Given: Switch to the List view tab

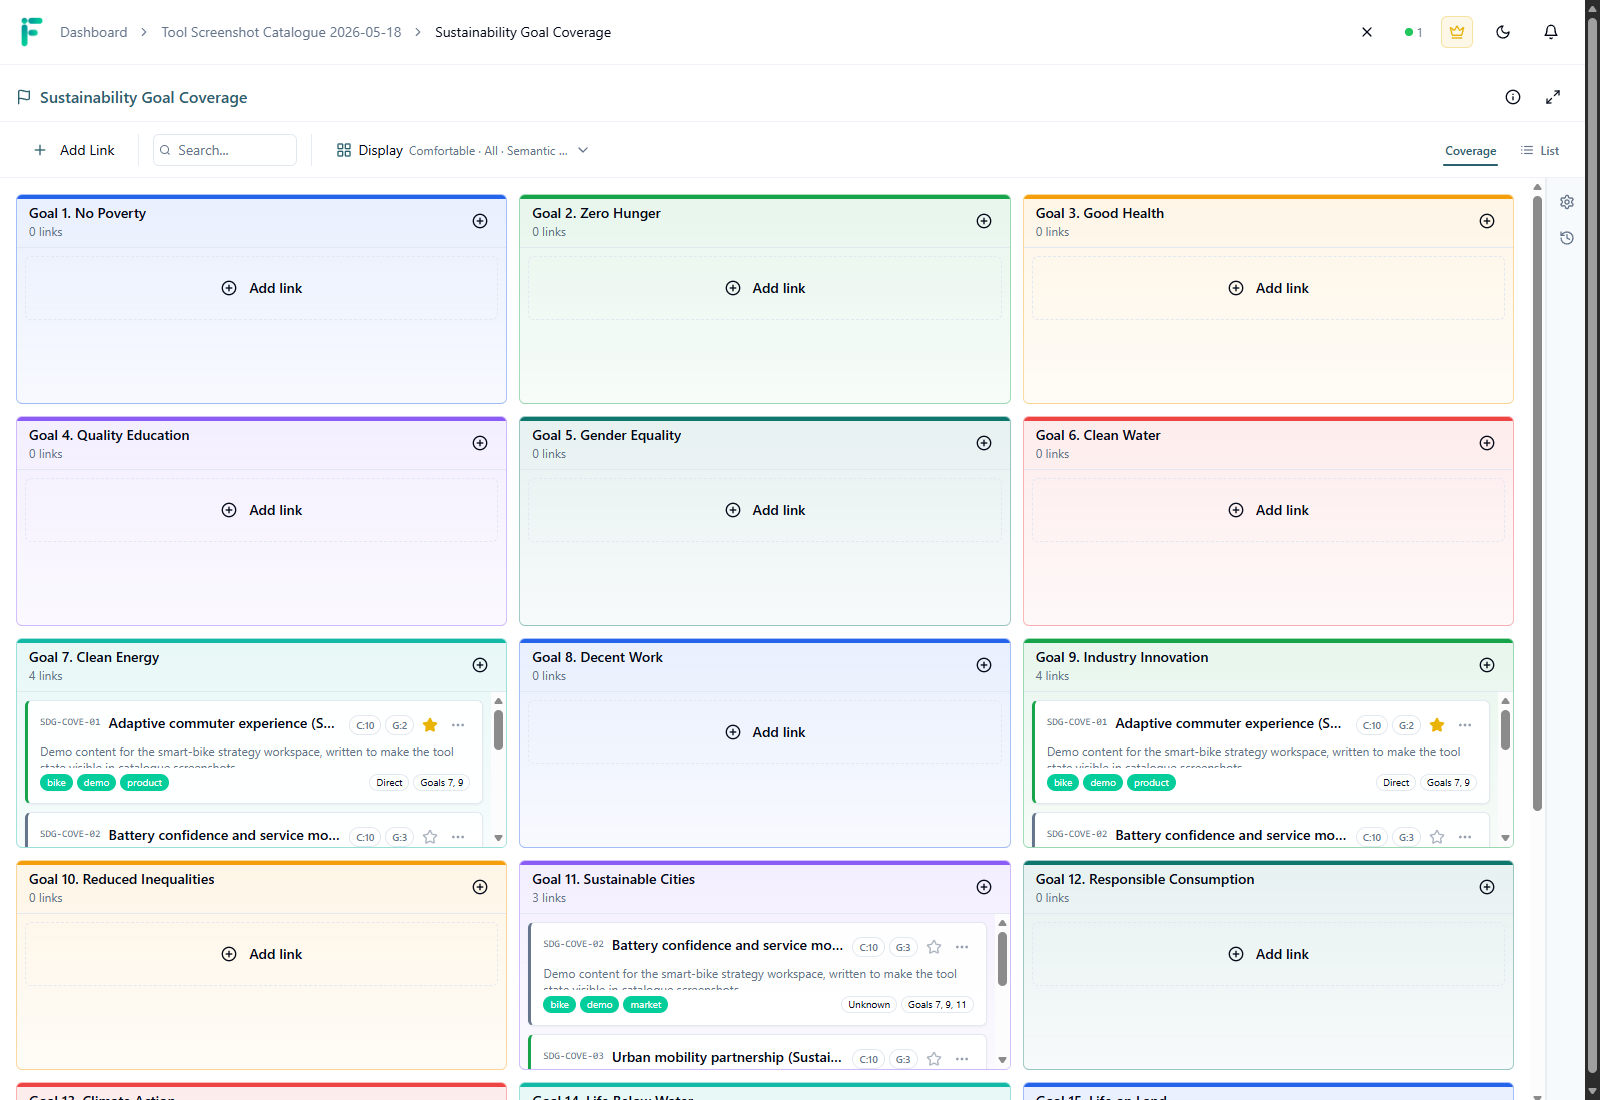Looking at the screenshot, I should pyautogui.click(x=1540, y=151).
